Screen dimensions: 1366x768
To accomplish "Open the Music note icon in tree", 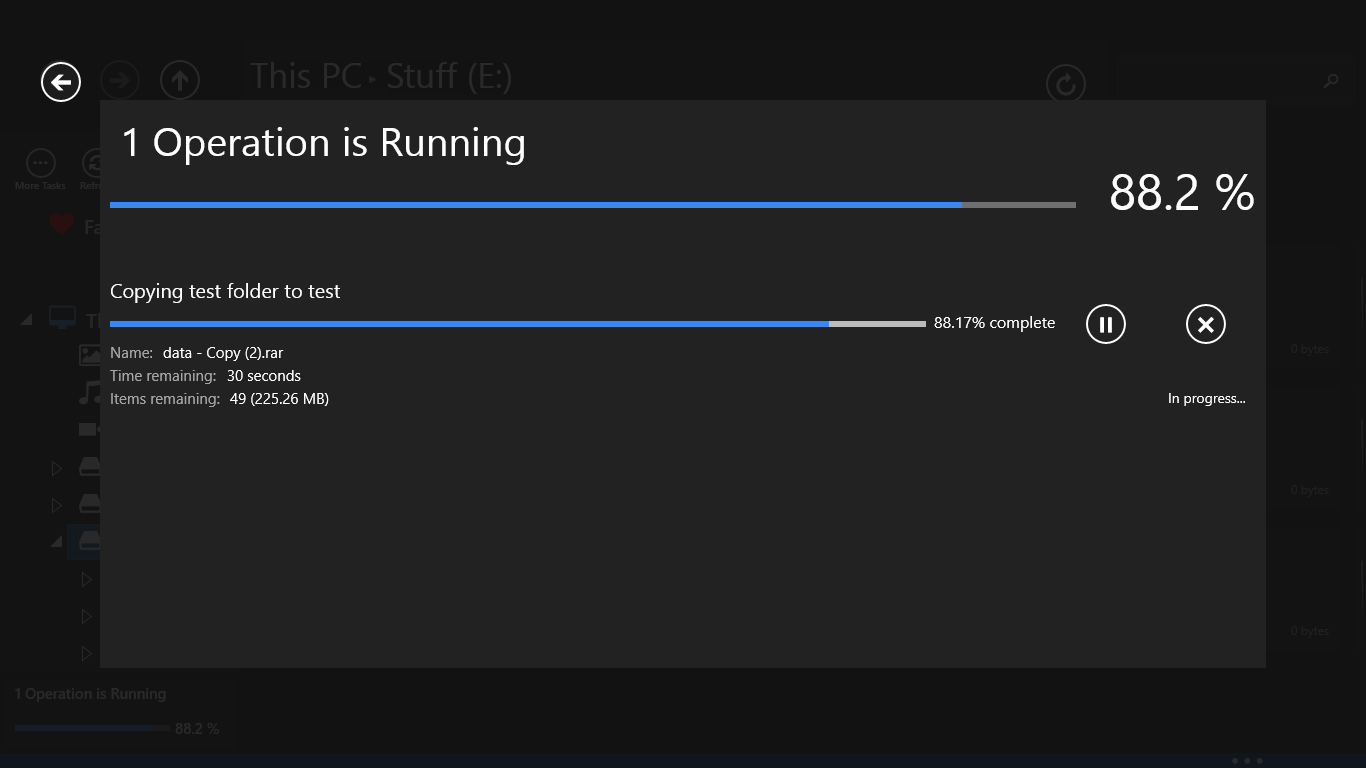I will [x=89, y=393].
